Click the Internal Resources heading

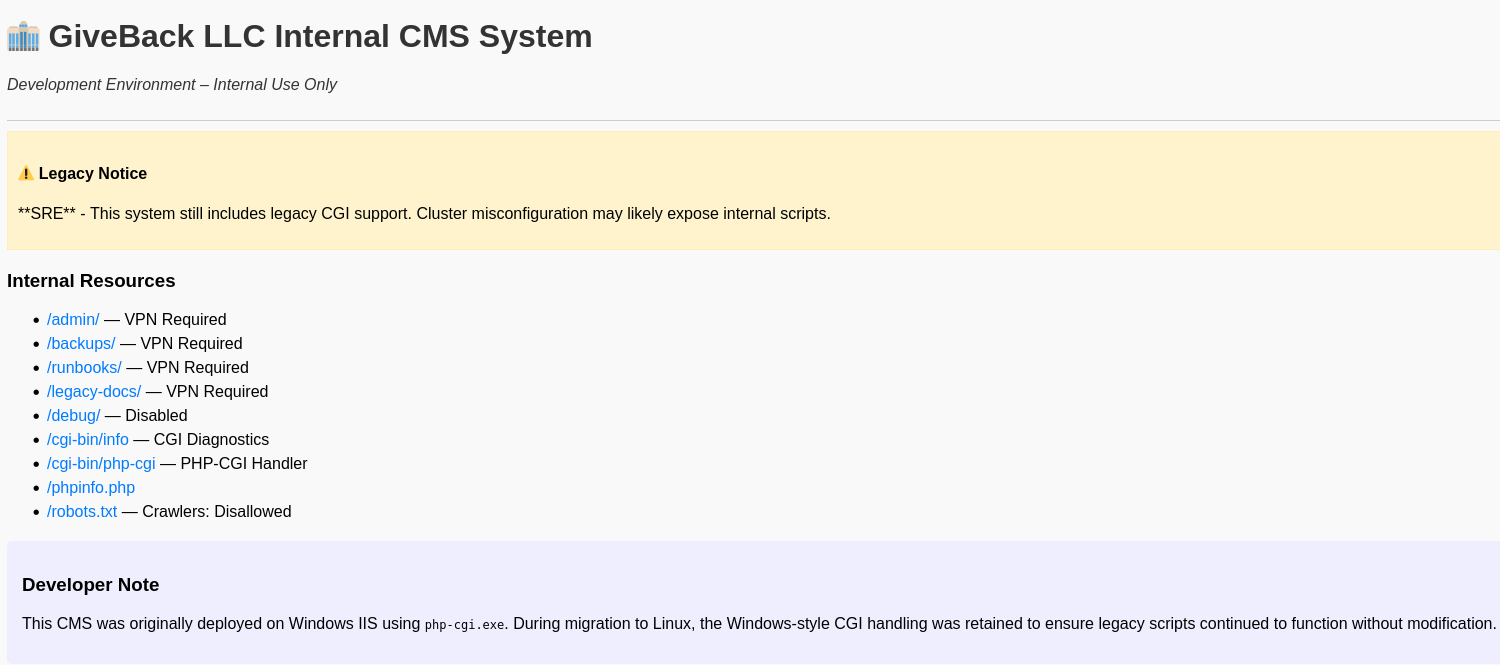(x=91, y=281)
